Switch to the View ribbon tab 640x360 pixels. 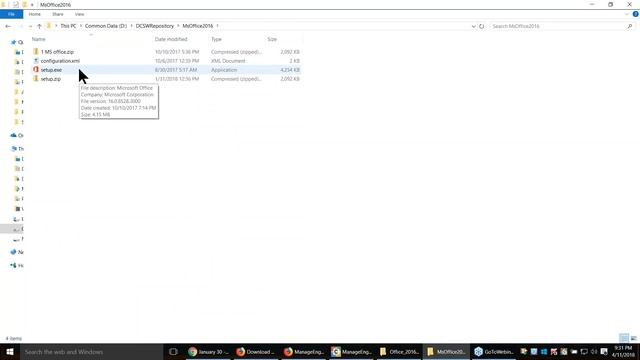pos(79,14)
